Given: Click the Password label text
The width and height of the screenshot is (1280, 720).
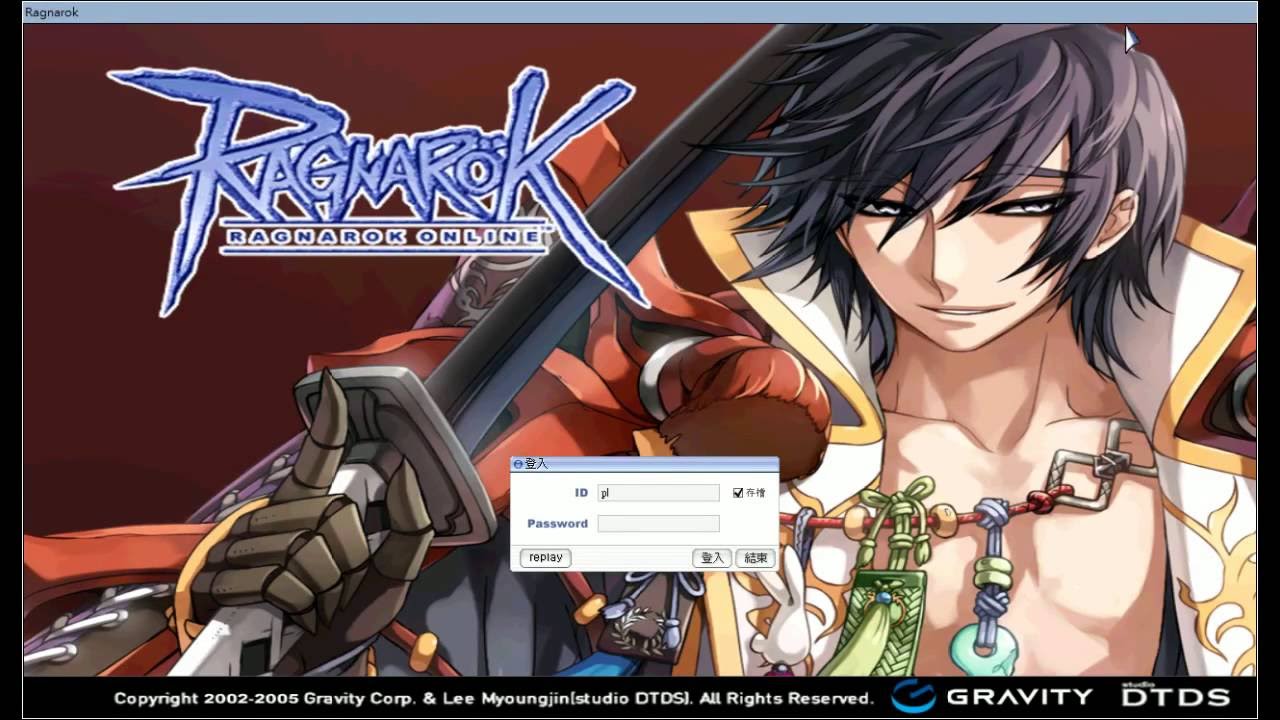Looking at the screenshot, I should pyautogui.click(x=557, y=524).
